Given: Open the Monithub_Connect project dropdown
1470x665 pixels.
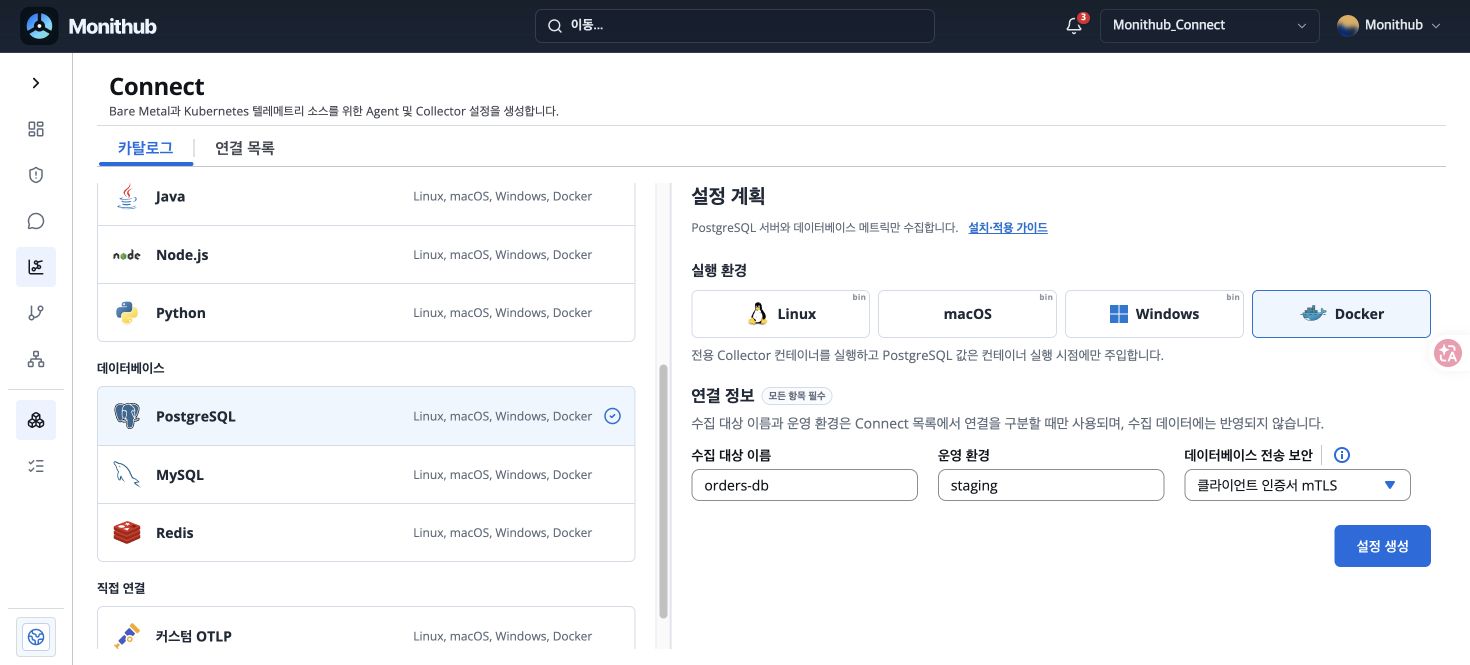Looking at the screenshot, I should pyautogui.click(x=1210, y=26).
